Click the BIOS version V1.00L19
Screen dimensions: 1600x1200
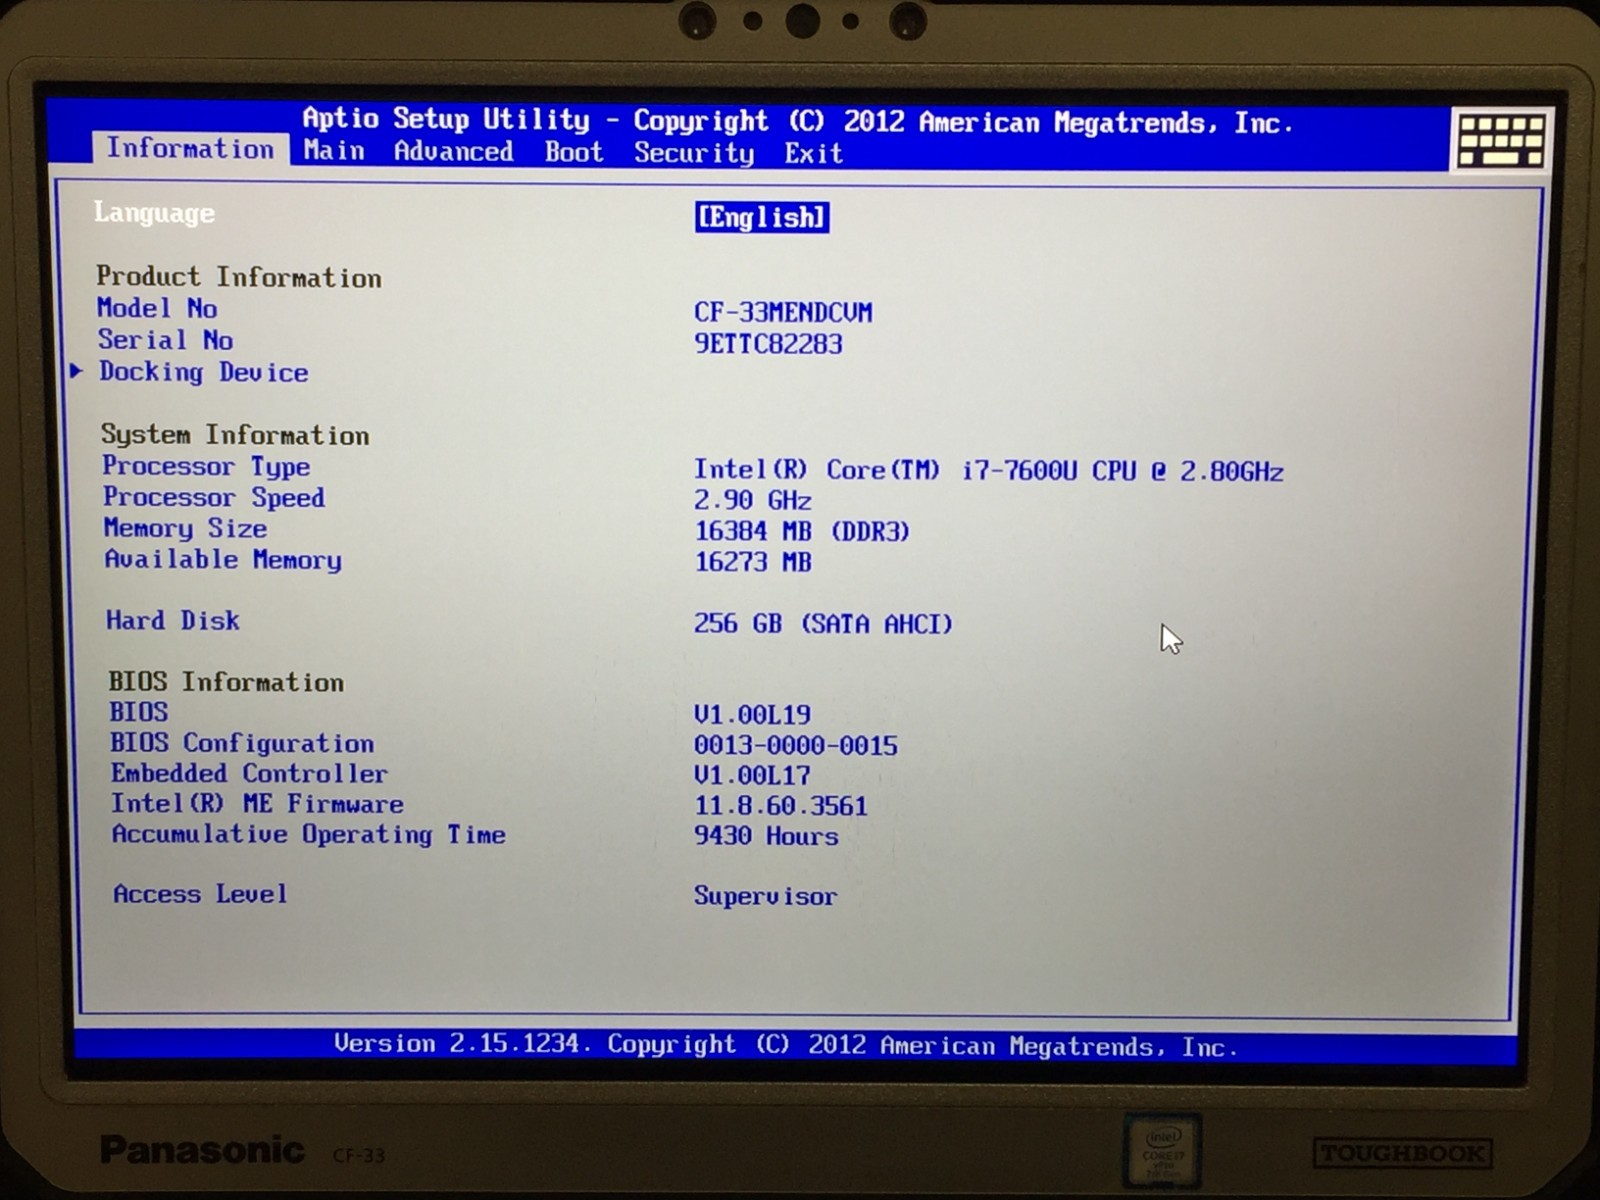point(752,714)
